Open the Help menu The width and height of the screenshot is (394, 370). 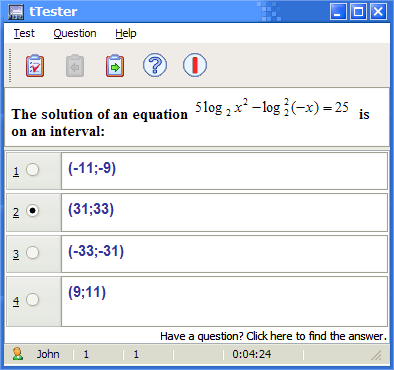click(126, 33)
